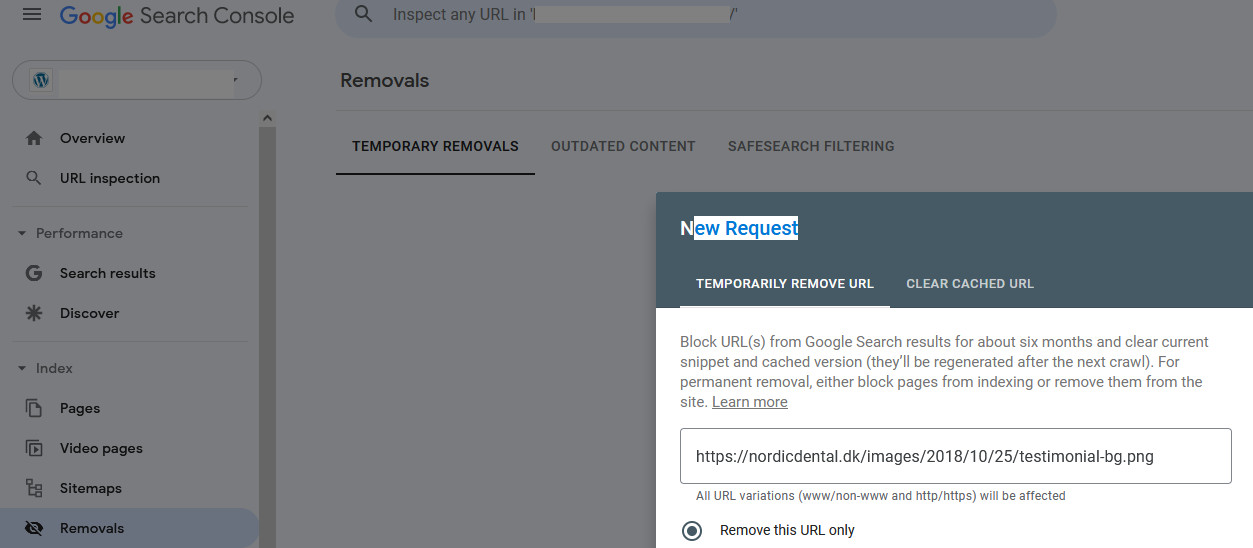
Task: Open the hamburger main menu
Action: click(x=32, y=15)
